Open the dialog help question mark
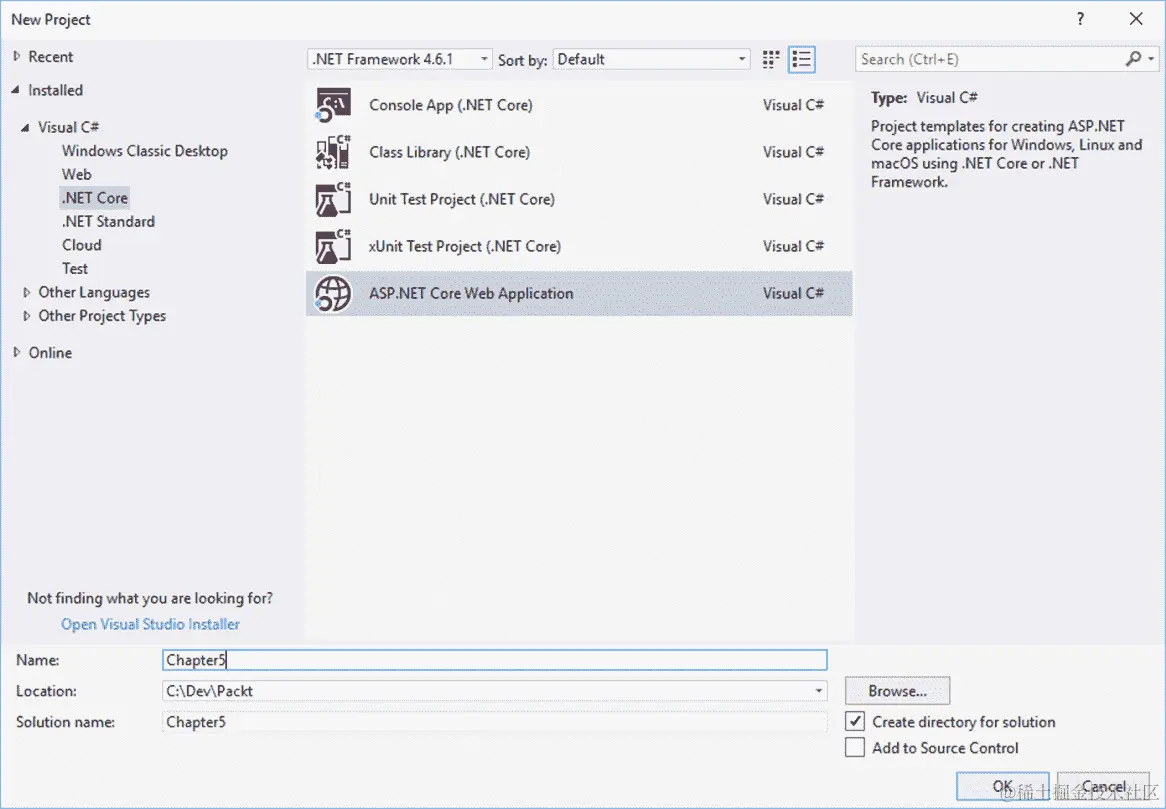Viewport: 1166px width, 809px height. coord(1080,19)
